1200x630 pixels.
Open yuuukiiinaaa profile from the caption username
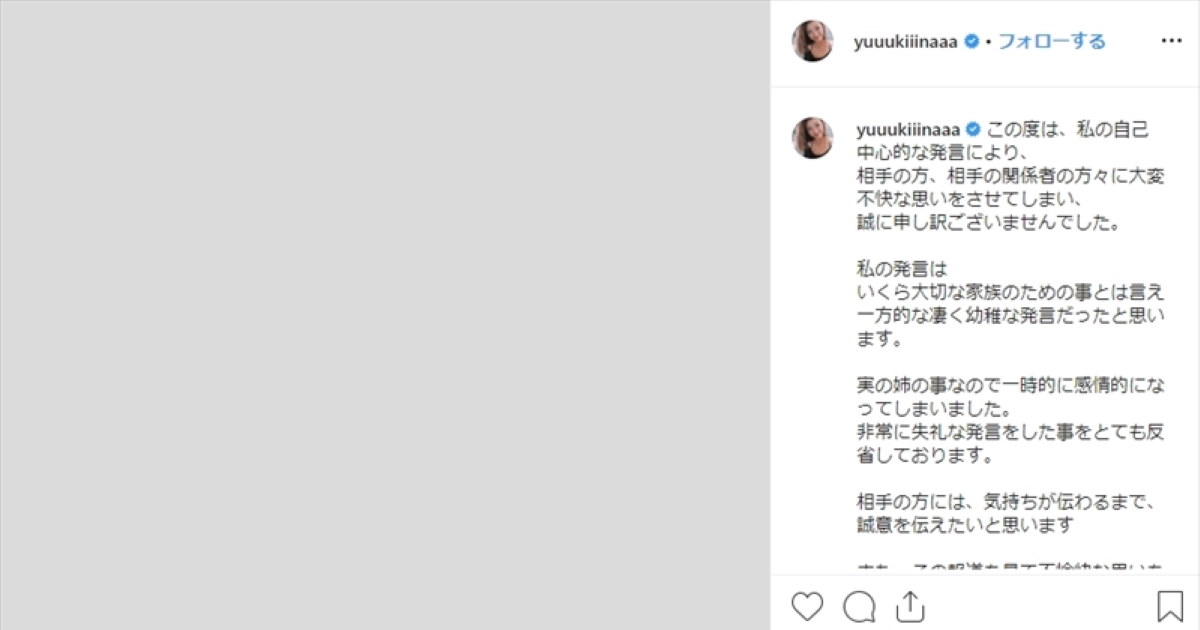click(907, 129)
